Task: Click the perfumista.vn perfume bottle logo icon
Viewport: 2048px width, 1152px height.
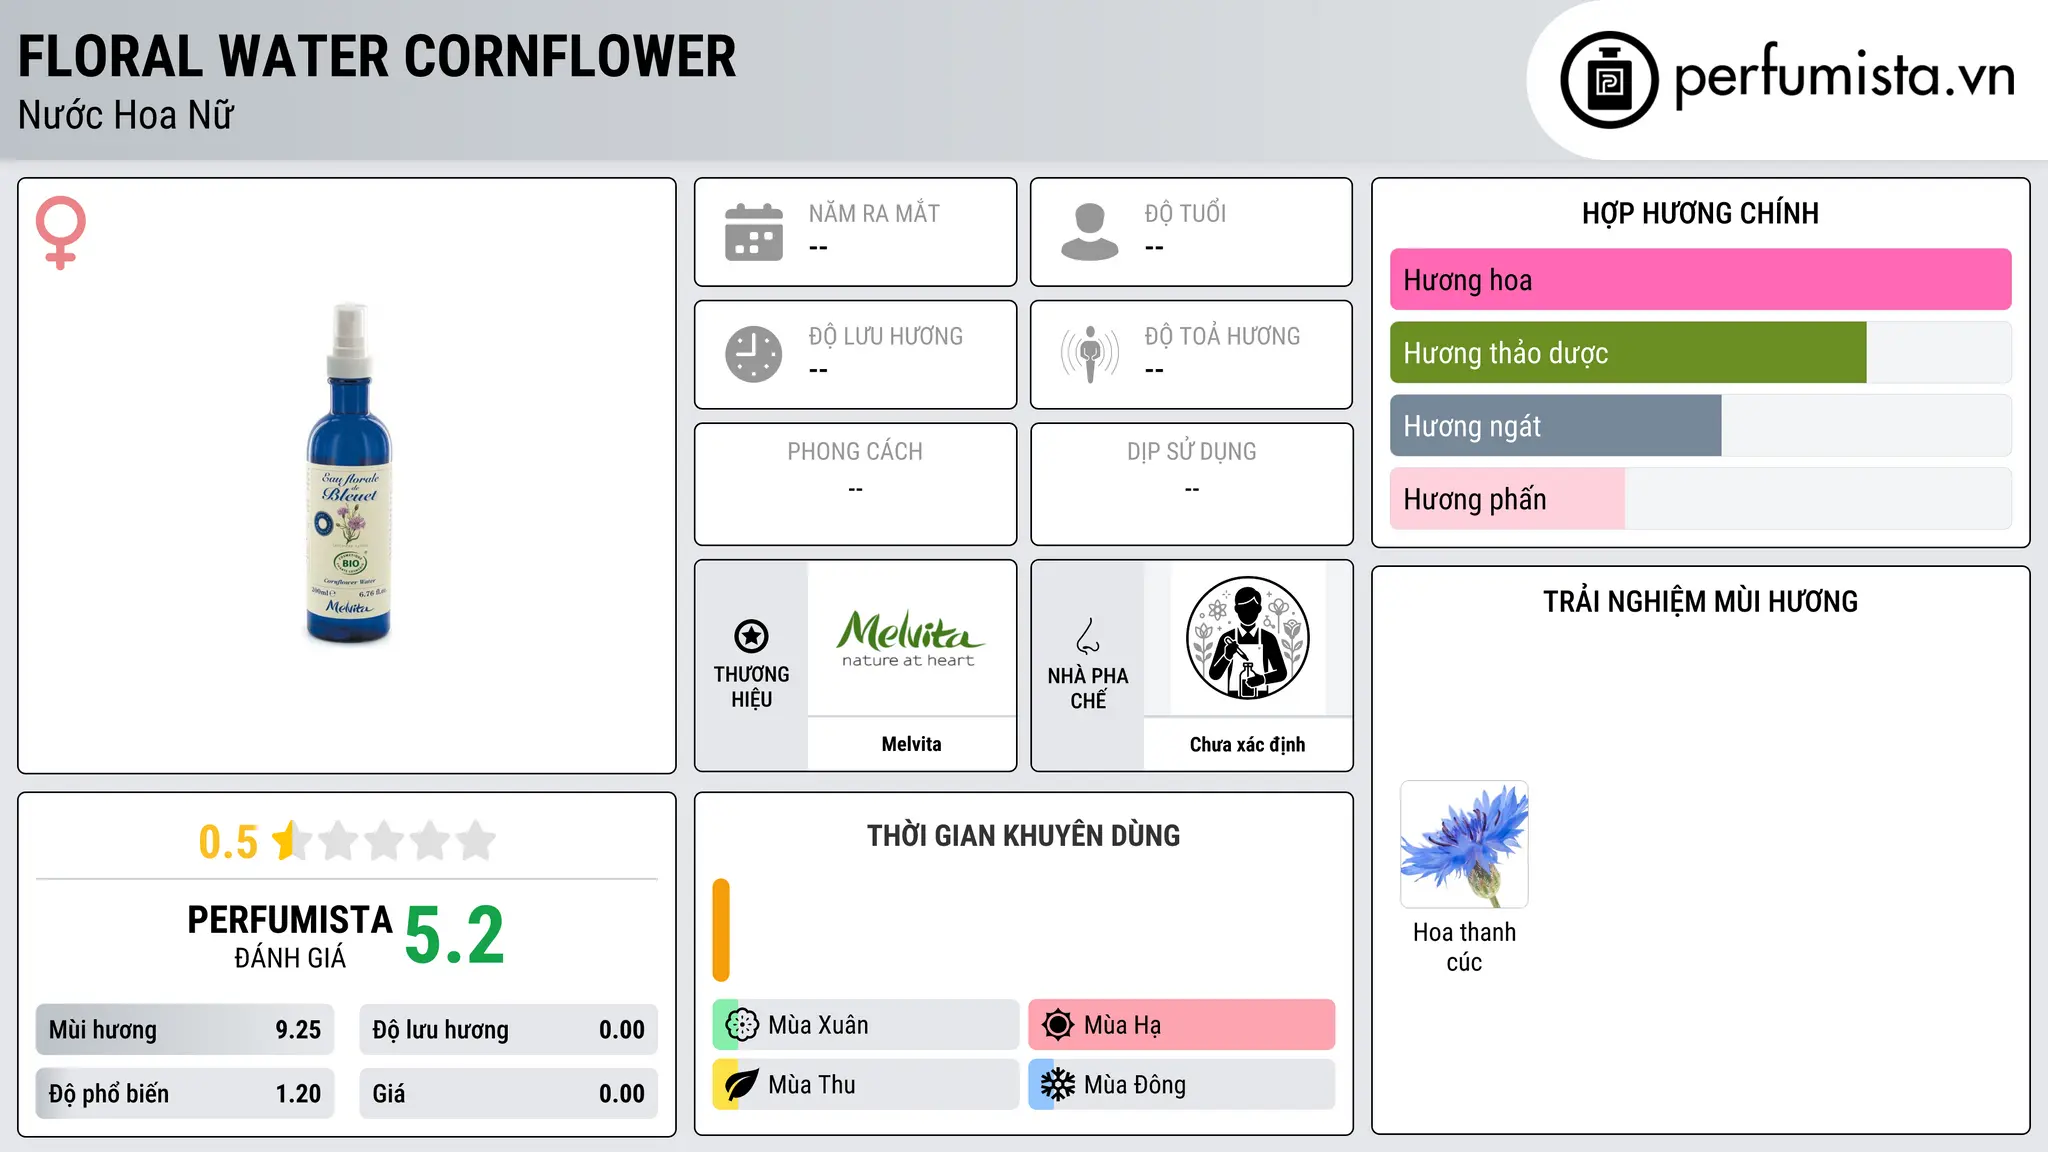Action: (x=1609, y=80)
